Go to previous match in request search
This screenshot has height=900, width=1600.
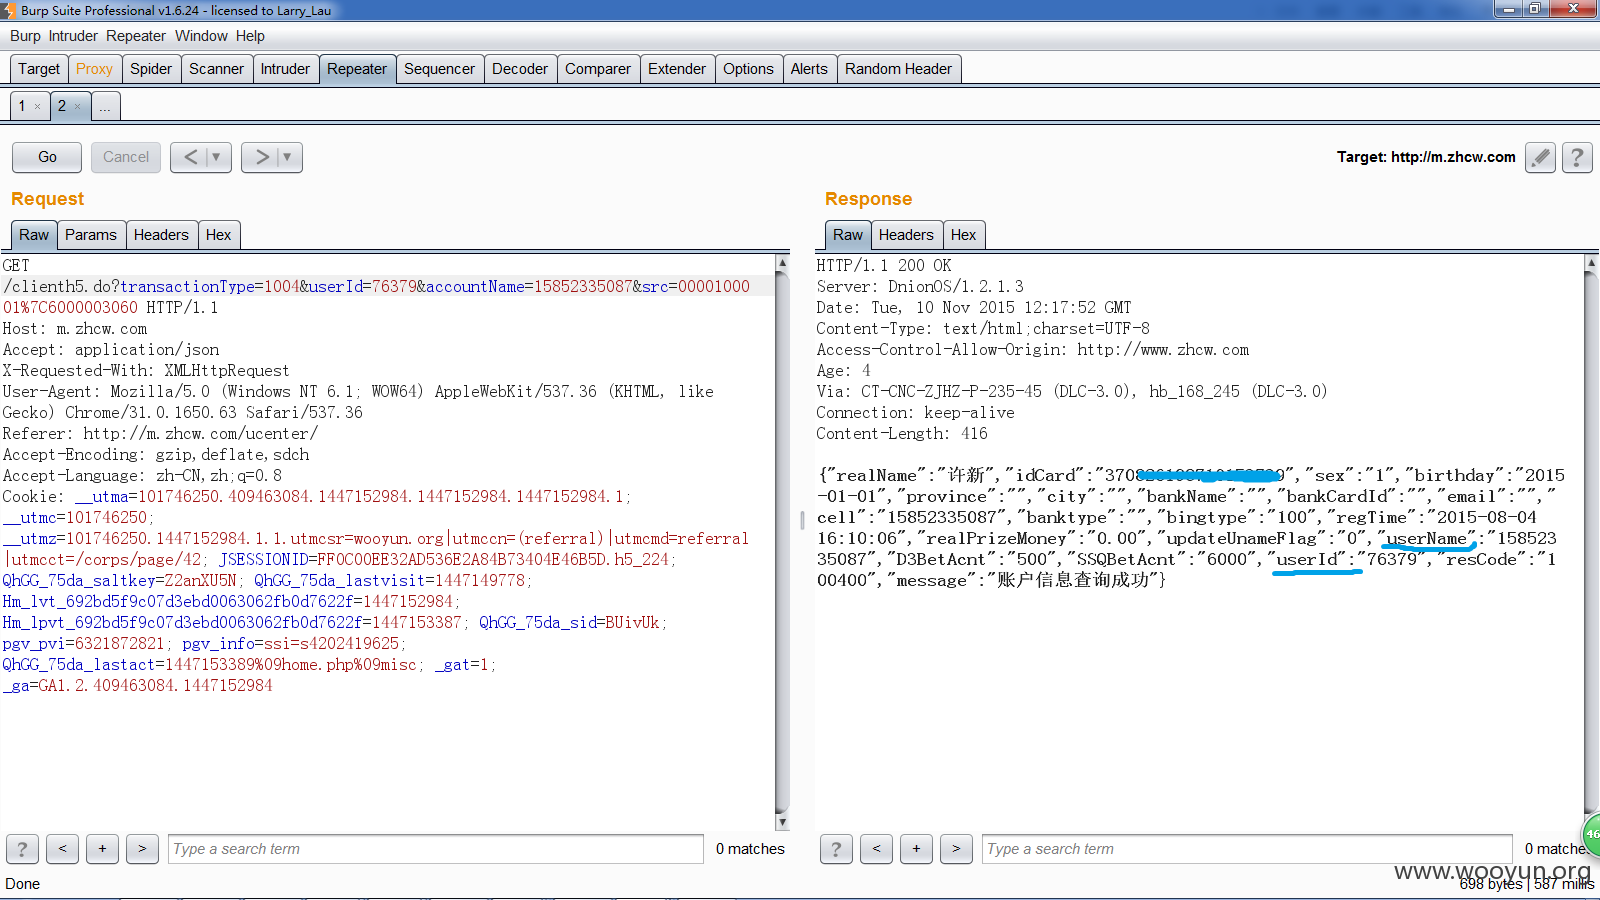click(62, 849)
